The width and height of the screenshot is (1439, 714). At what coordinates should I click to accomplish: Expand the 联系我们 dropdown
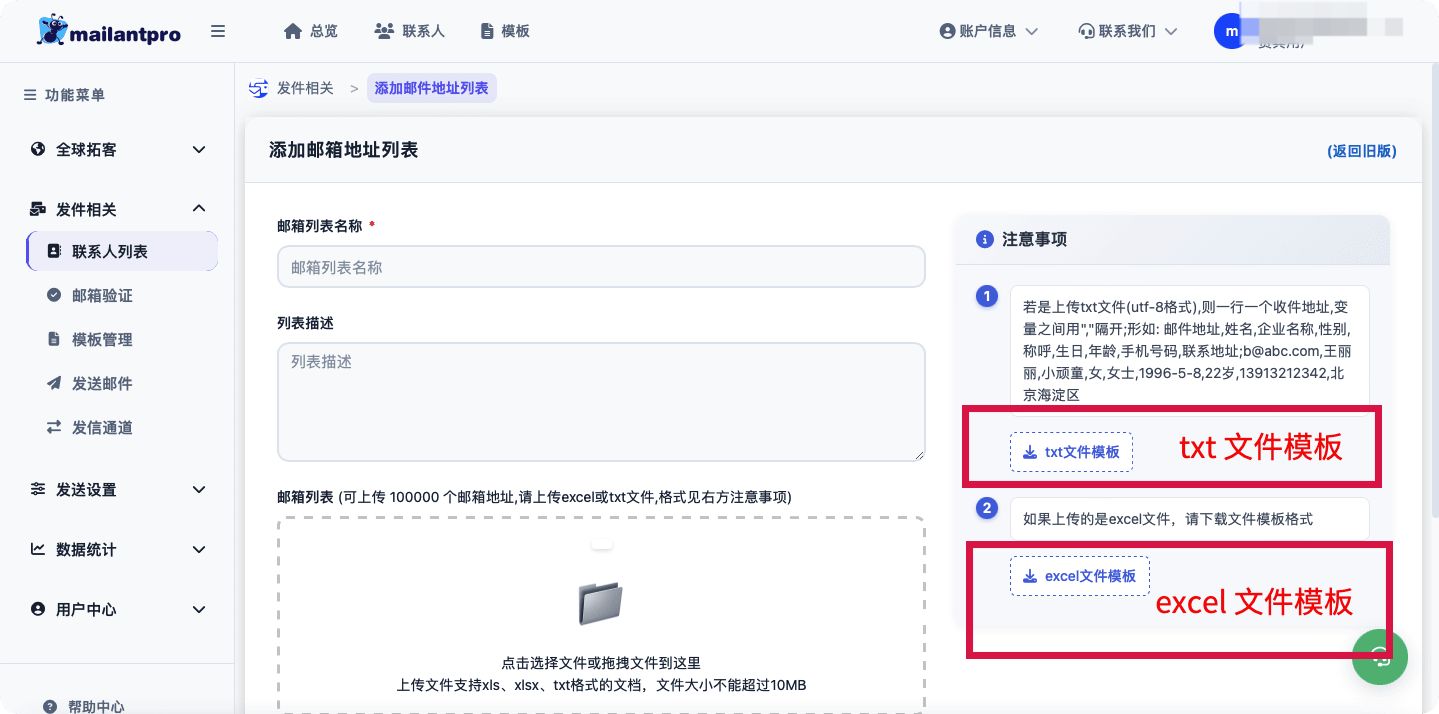(x=1128, y=31)
